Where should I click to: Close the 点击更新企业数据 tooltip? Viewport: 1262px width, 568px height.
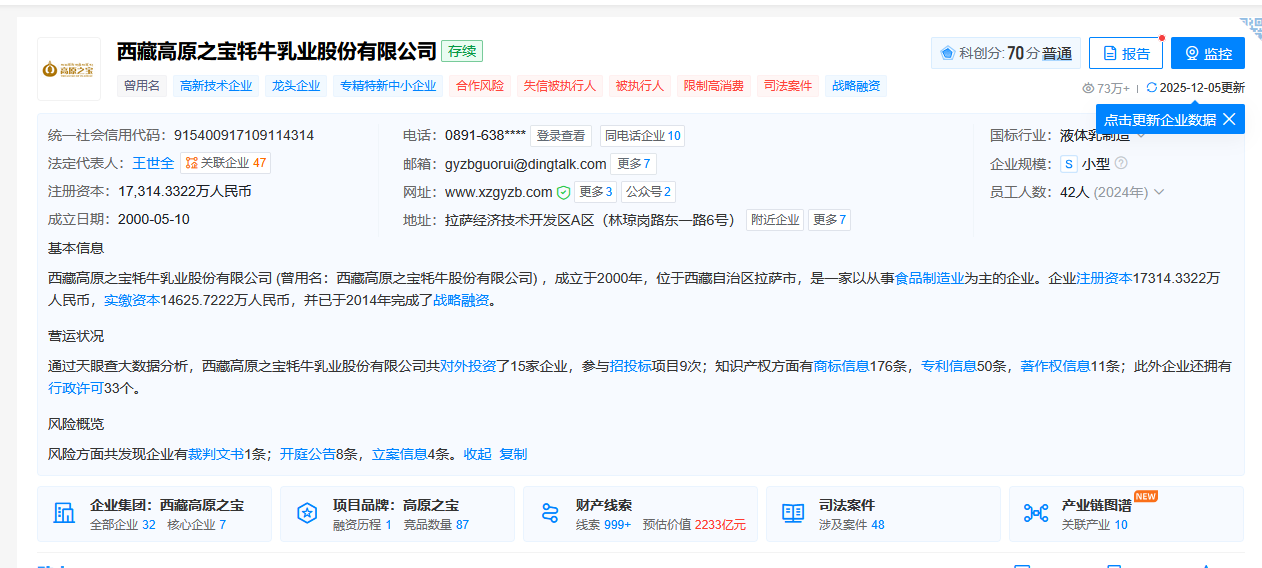click(x=1229, y=119)
